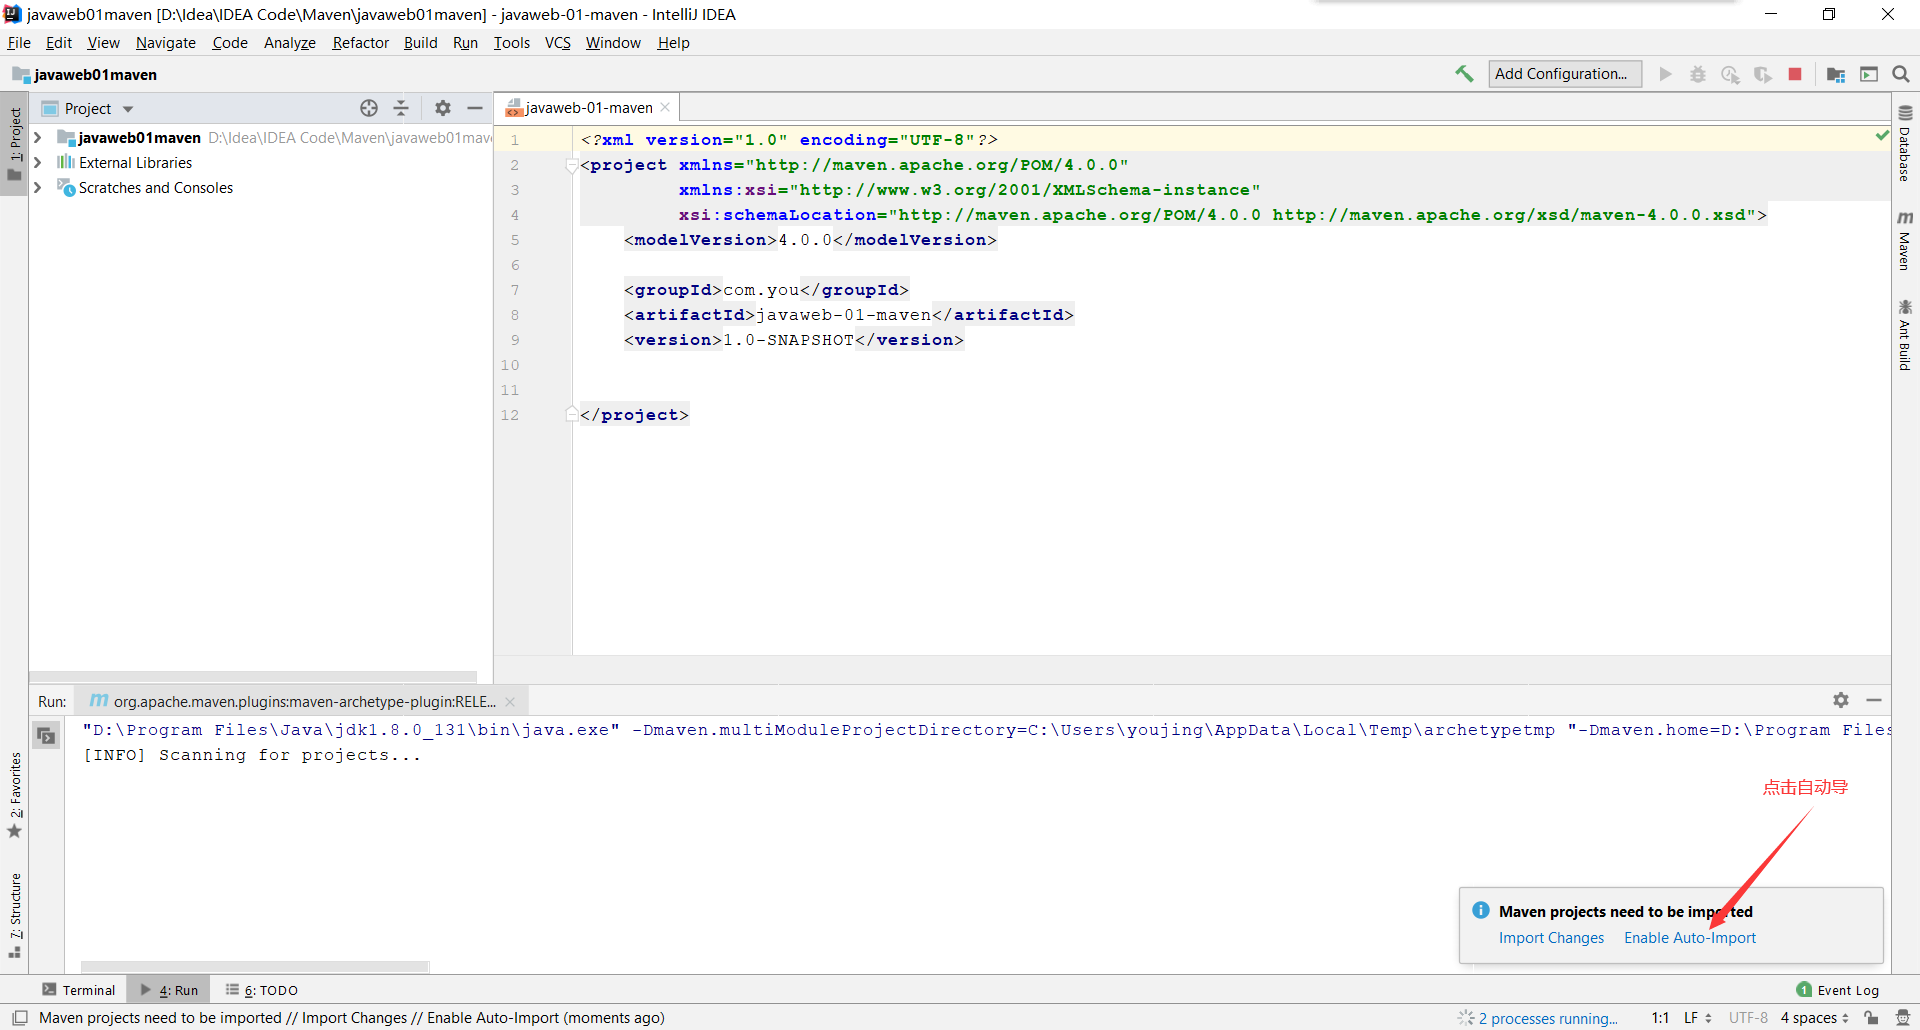Image resolution: width=1920 pixels, height=1030 pixels.
Task: Open the Window menu
Action: pyautogui.click(x=613, y=43)
